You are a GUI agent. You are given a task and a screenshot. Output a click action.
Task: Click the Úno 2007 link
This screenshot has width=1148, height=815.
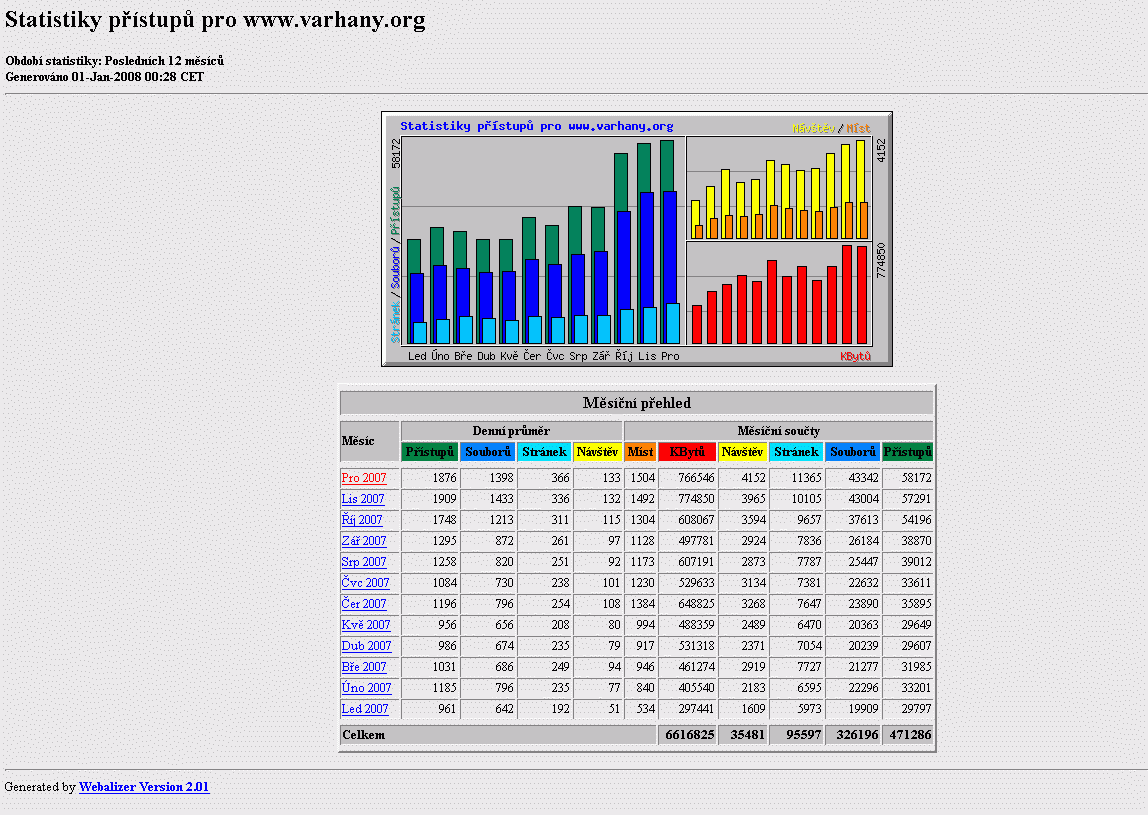366,688
